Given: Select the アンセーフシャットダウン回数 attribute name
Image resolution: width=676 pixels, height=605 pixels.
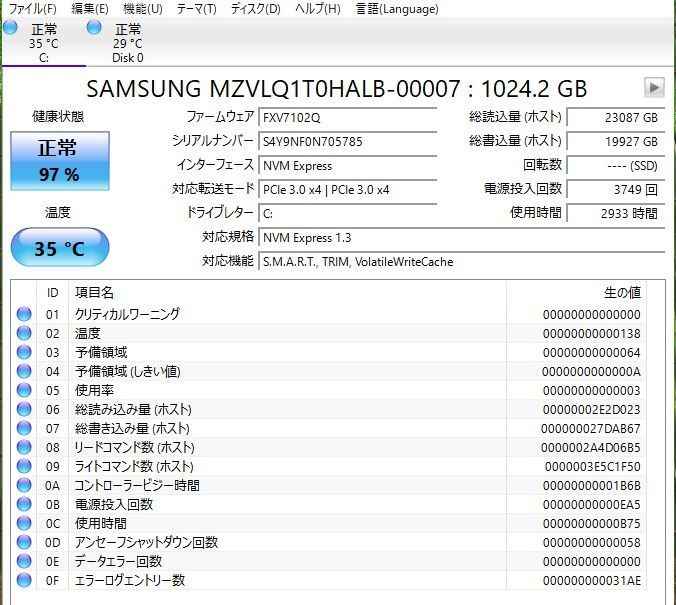Looking at the screenshot, I should [147, 542].
